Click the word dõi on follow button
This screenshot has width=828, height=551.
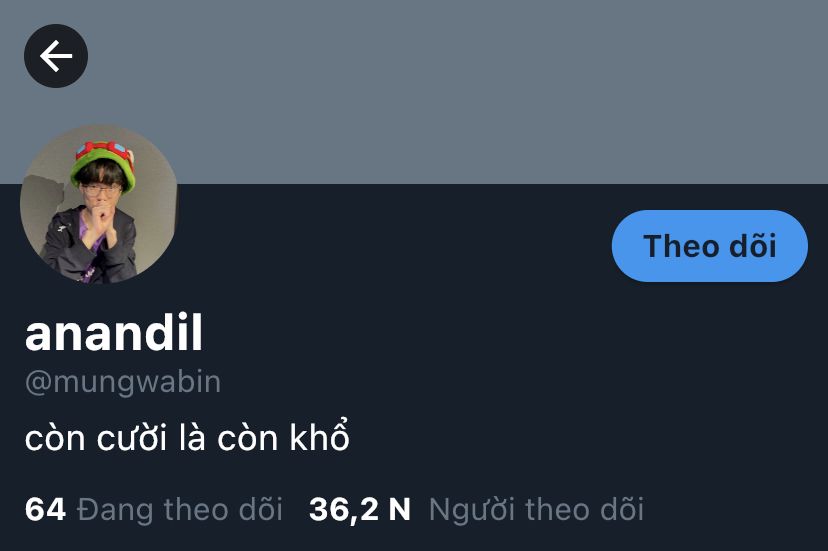(x=752, y=246)
